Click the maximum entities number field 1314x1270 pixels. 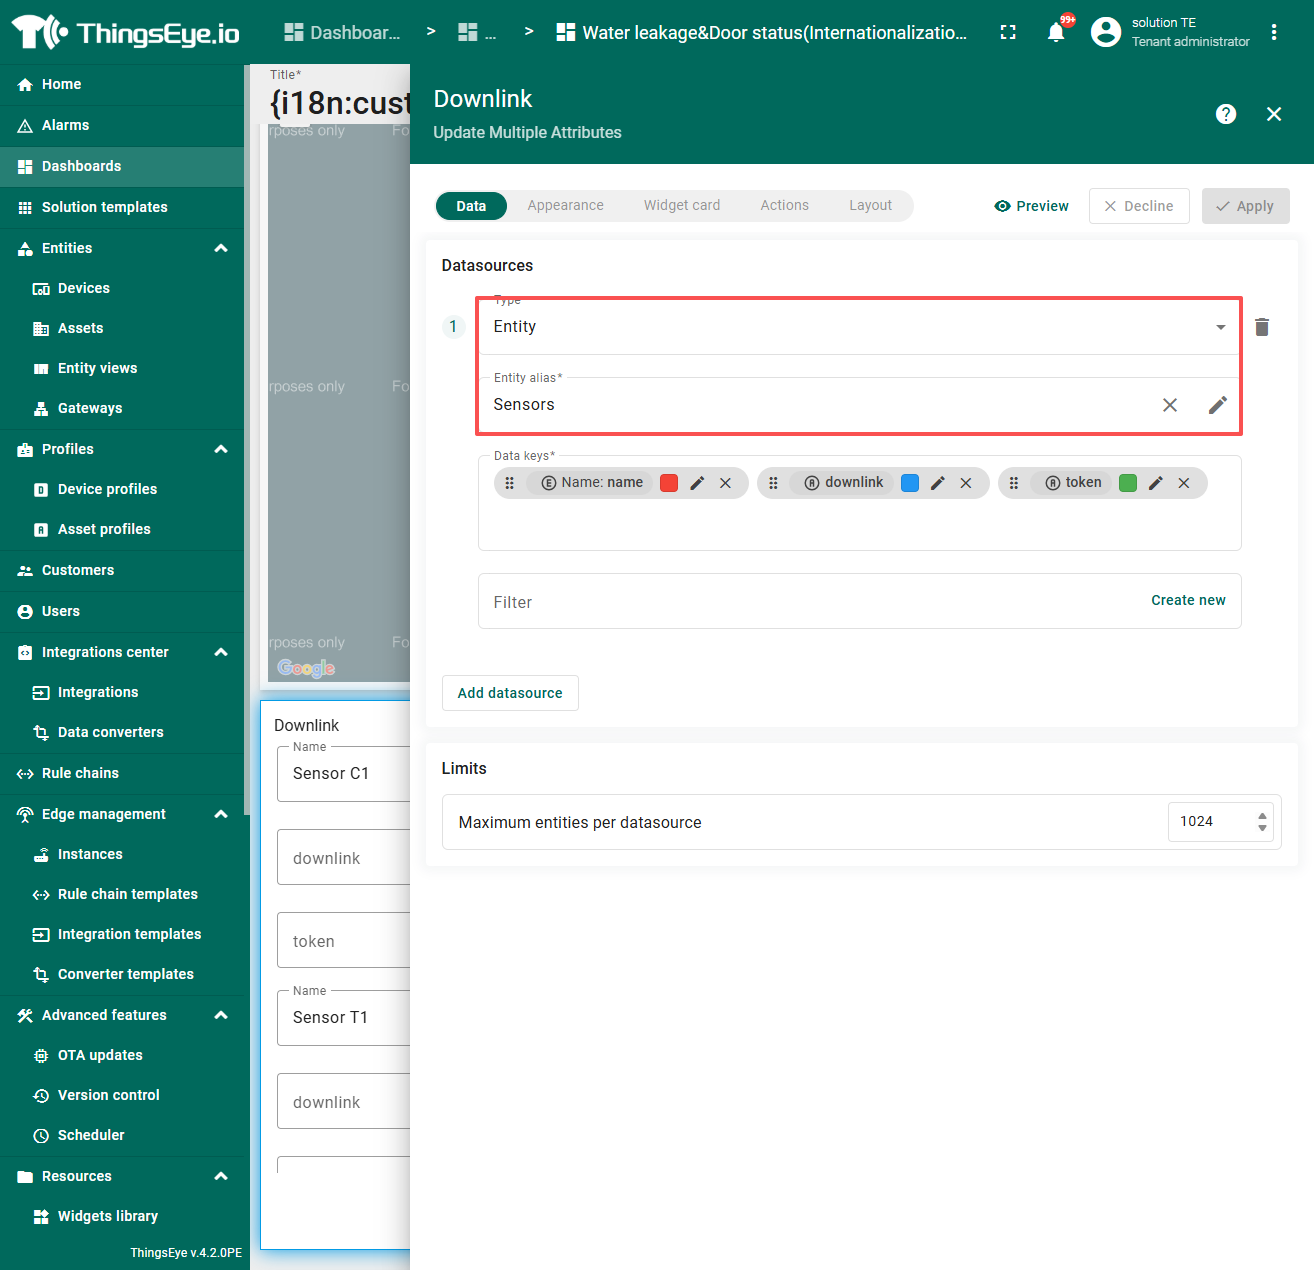1210,822
